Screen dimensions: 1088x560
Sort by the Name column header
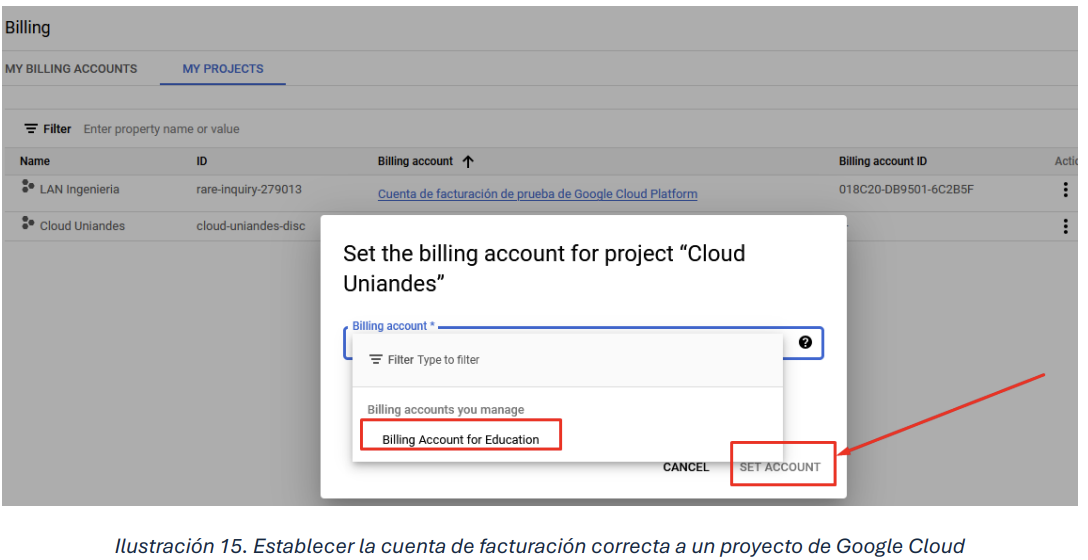tap(35, 161)
